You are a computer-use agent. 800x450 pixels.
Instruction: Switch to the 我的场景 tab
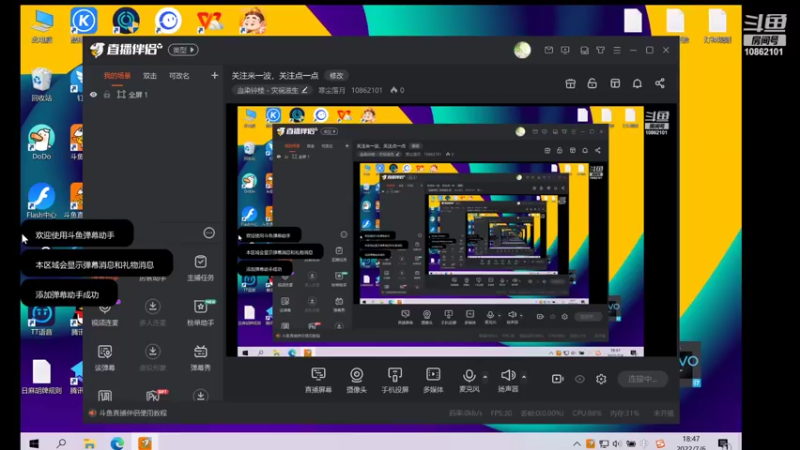117,76
